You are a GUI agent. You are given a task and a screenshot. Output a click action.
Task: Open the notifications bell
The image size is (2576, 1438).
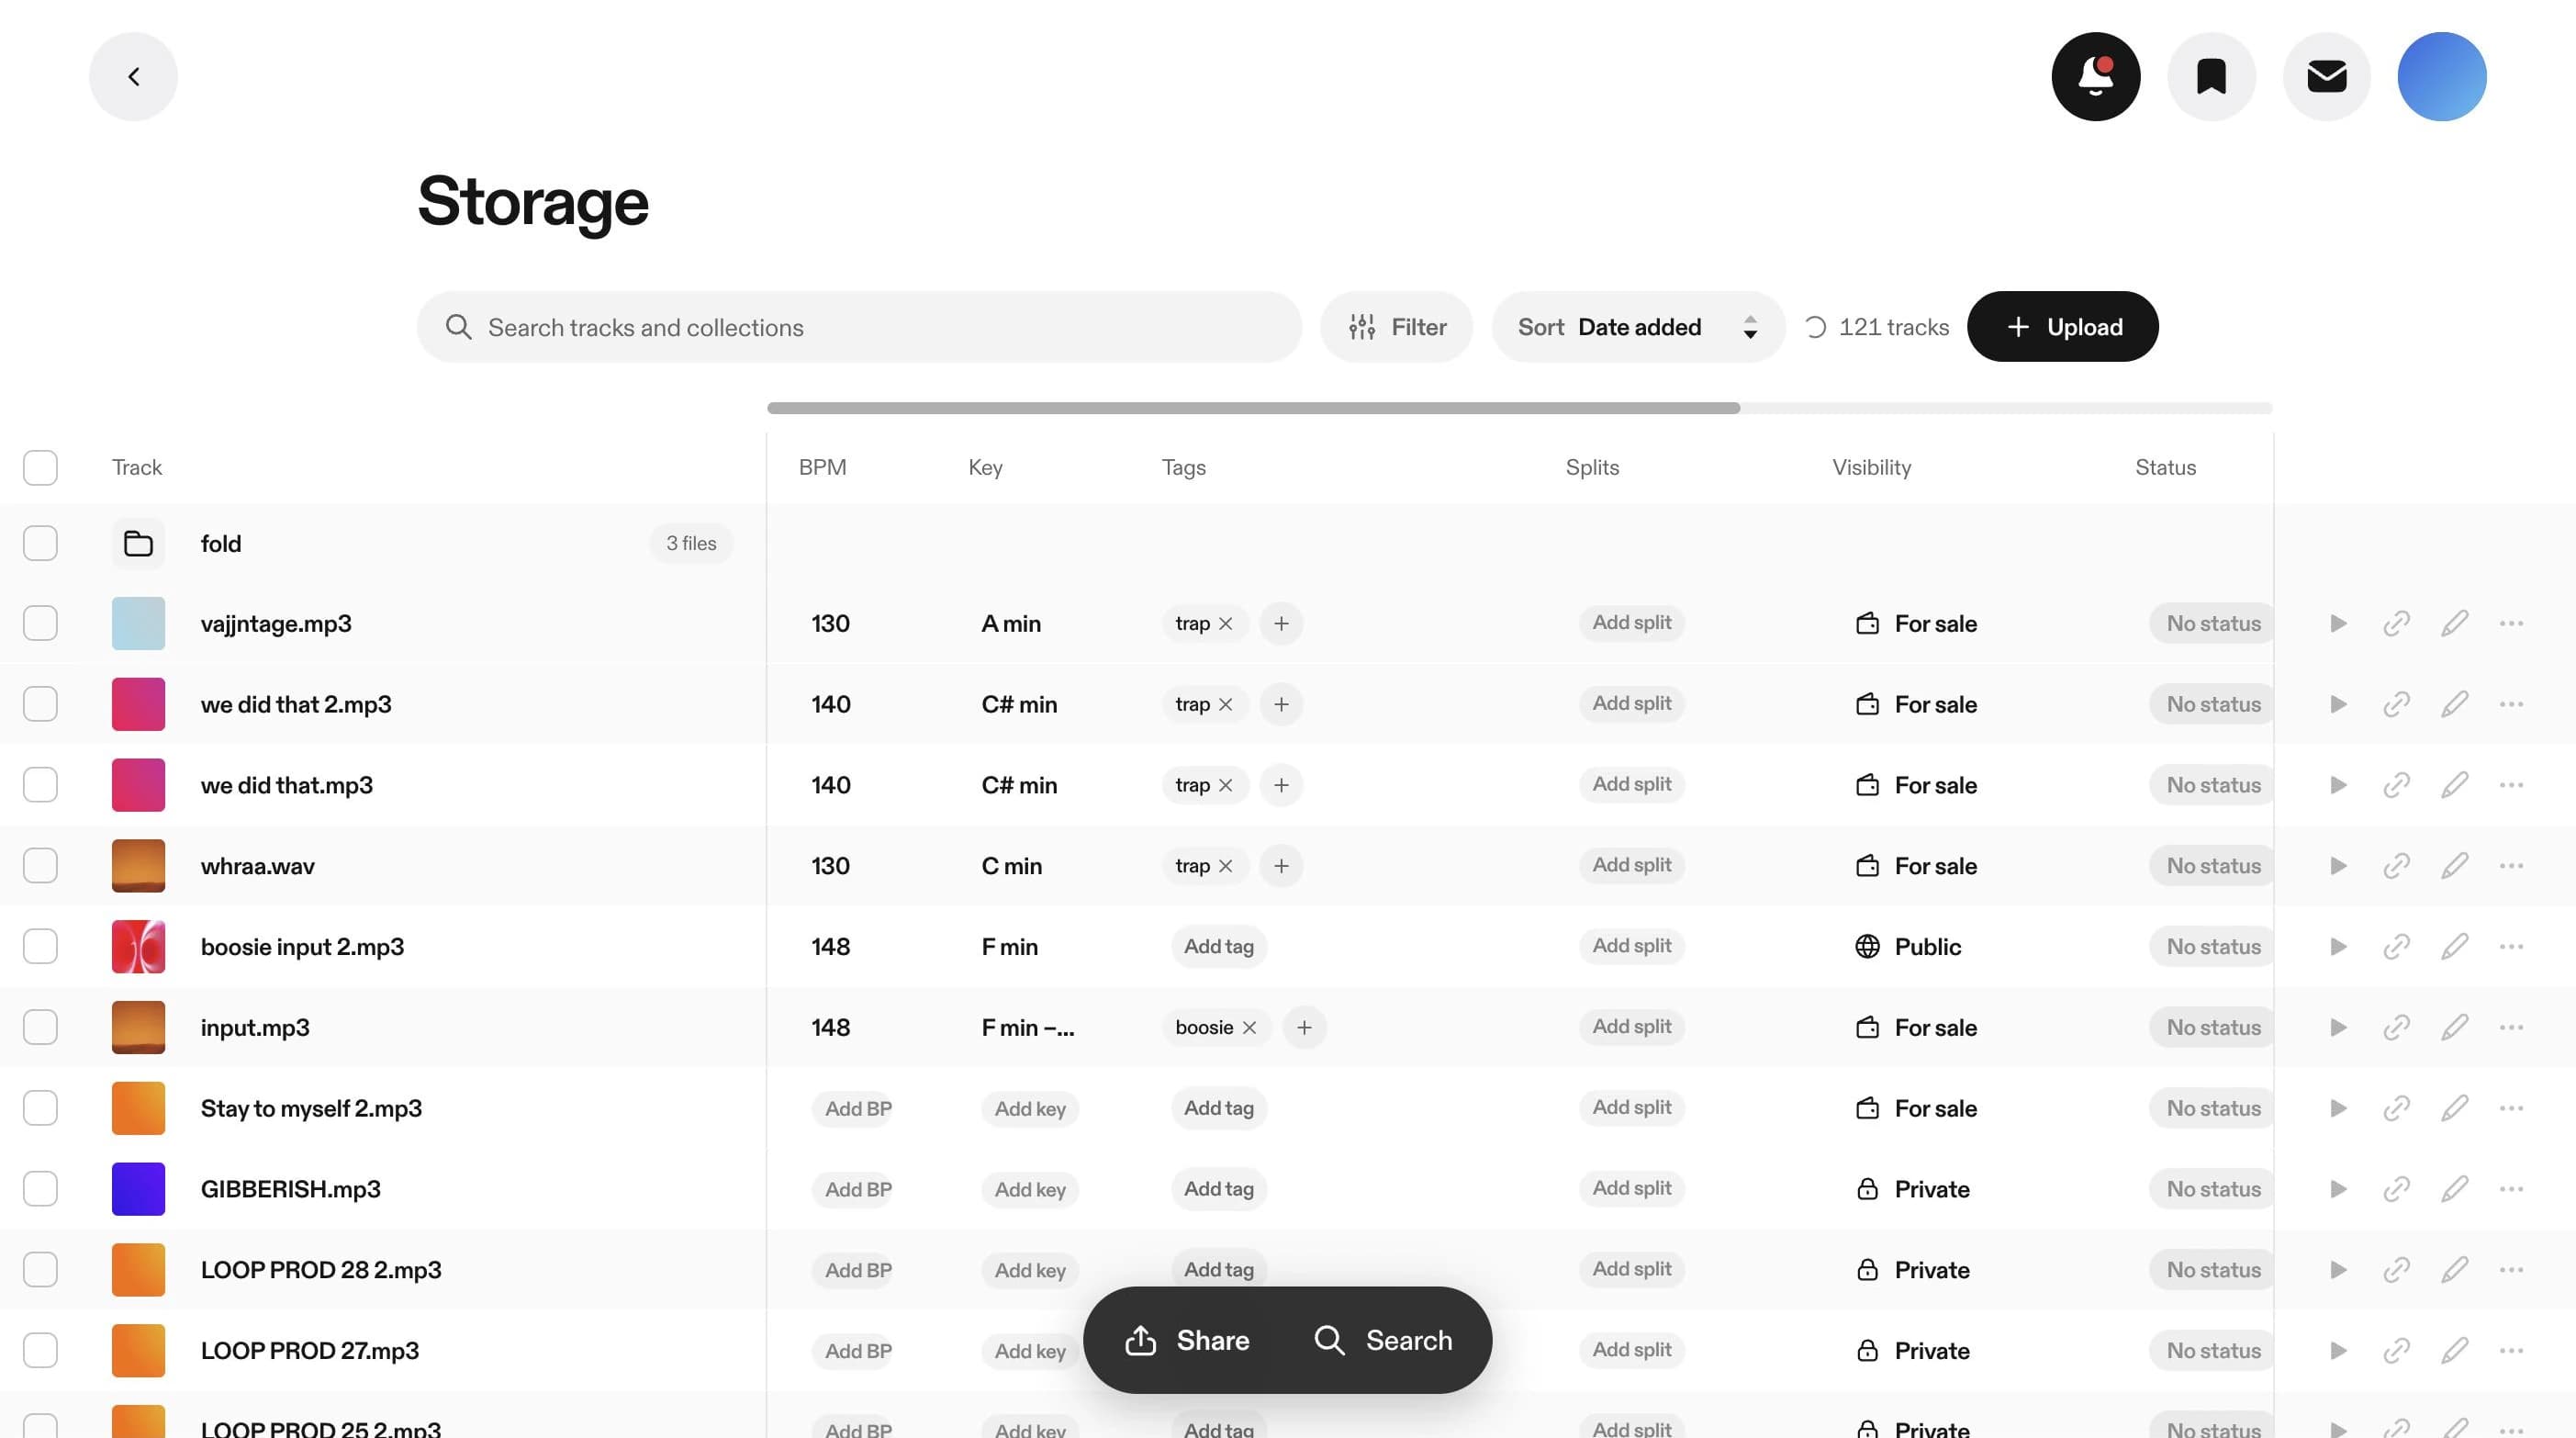(x=2095, y=76)
